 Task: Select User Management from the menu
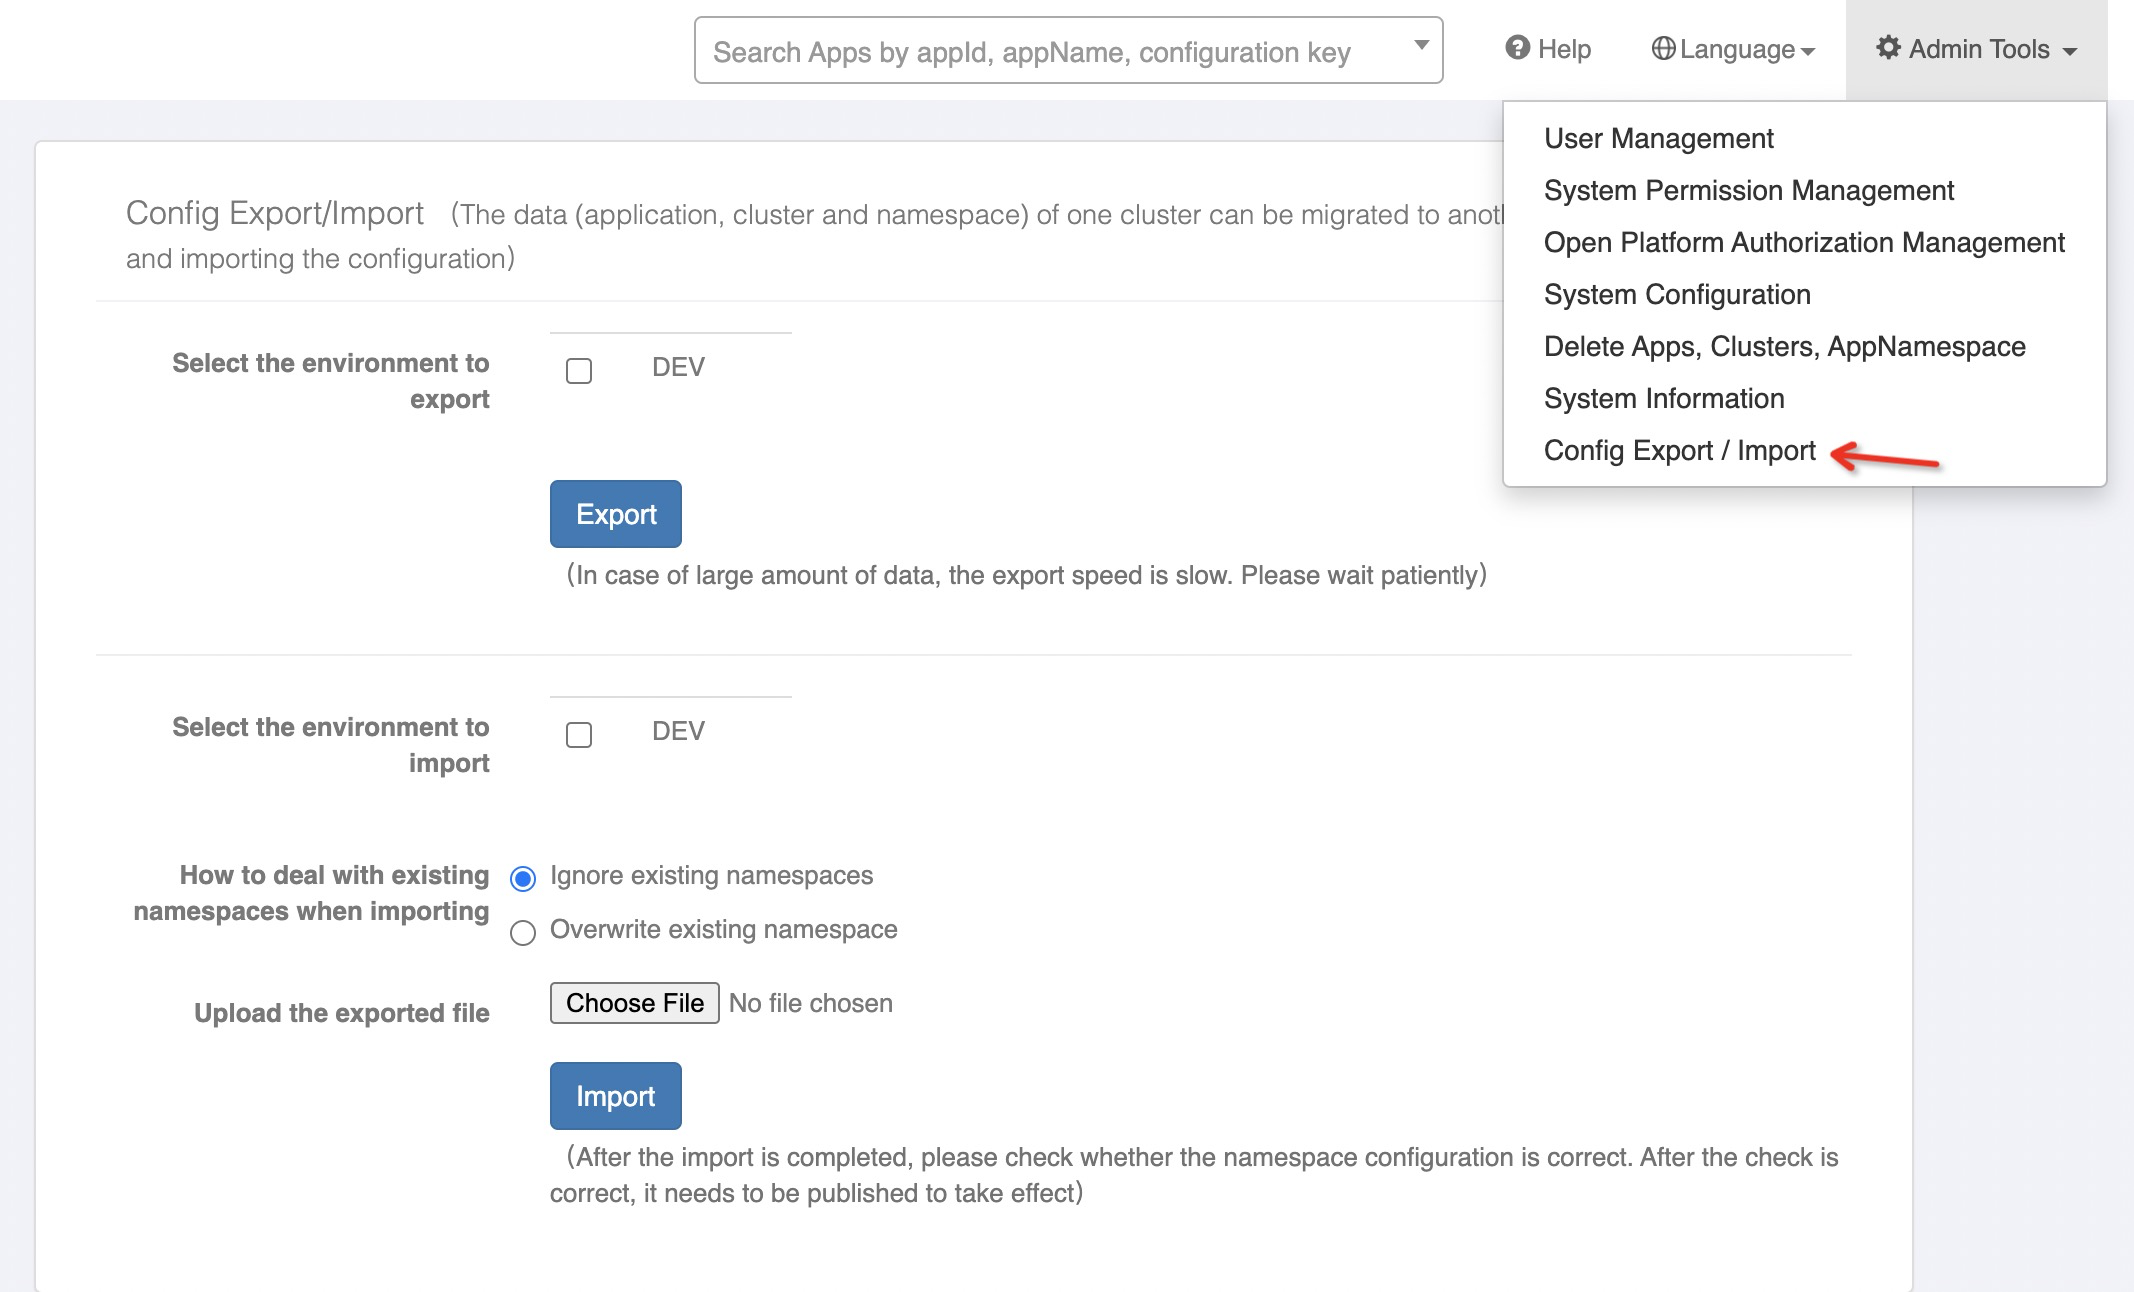(1657, 139)
